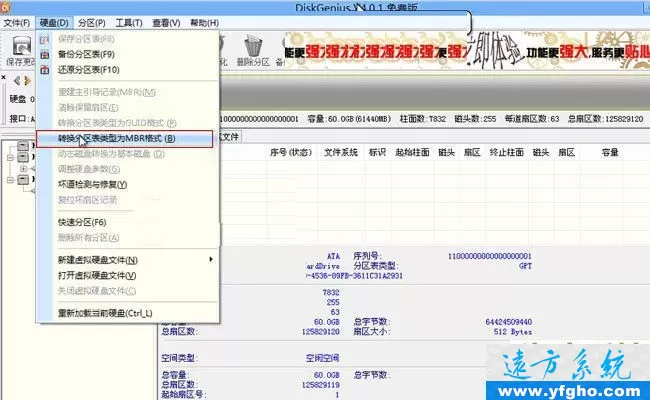Switch to the partially hidden 文件 tab

point(229,137)
